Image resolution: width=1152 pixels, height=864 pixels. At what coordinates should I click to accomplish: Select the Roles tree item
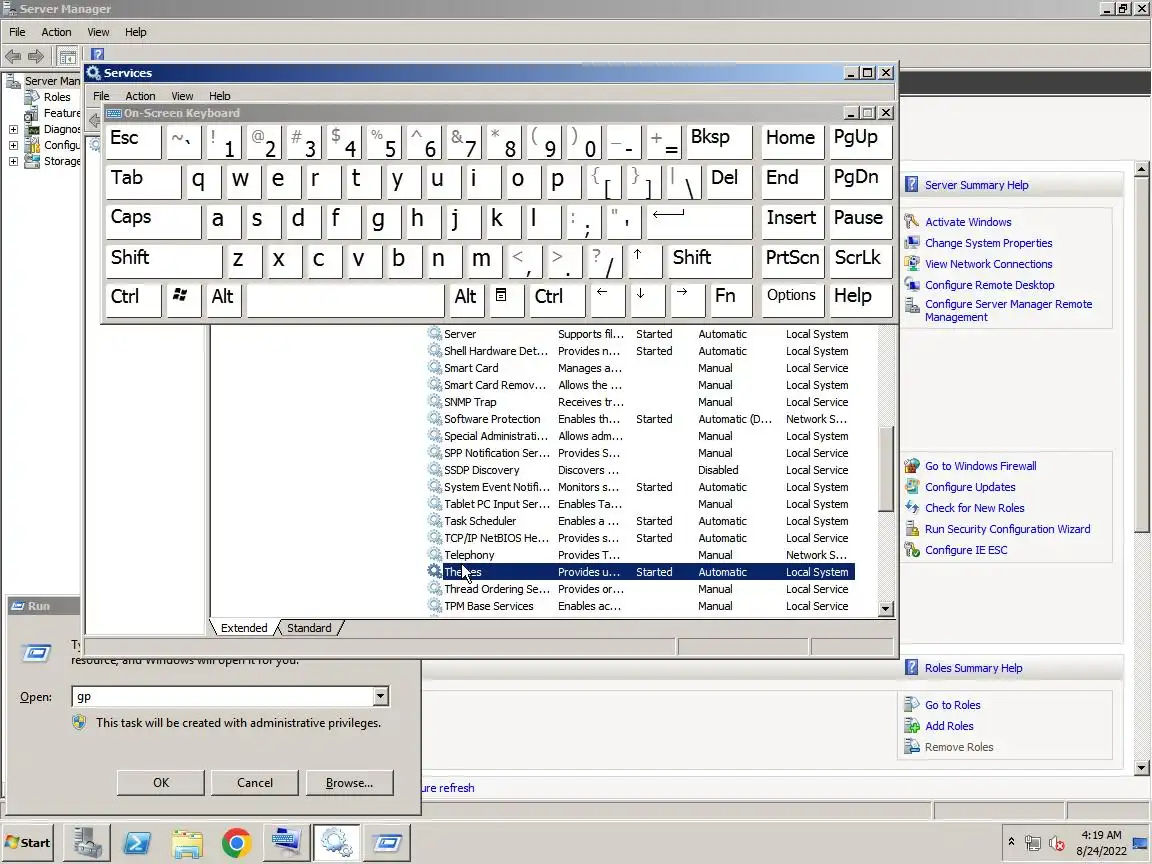[x=57, y=97]
